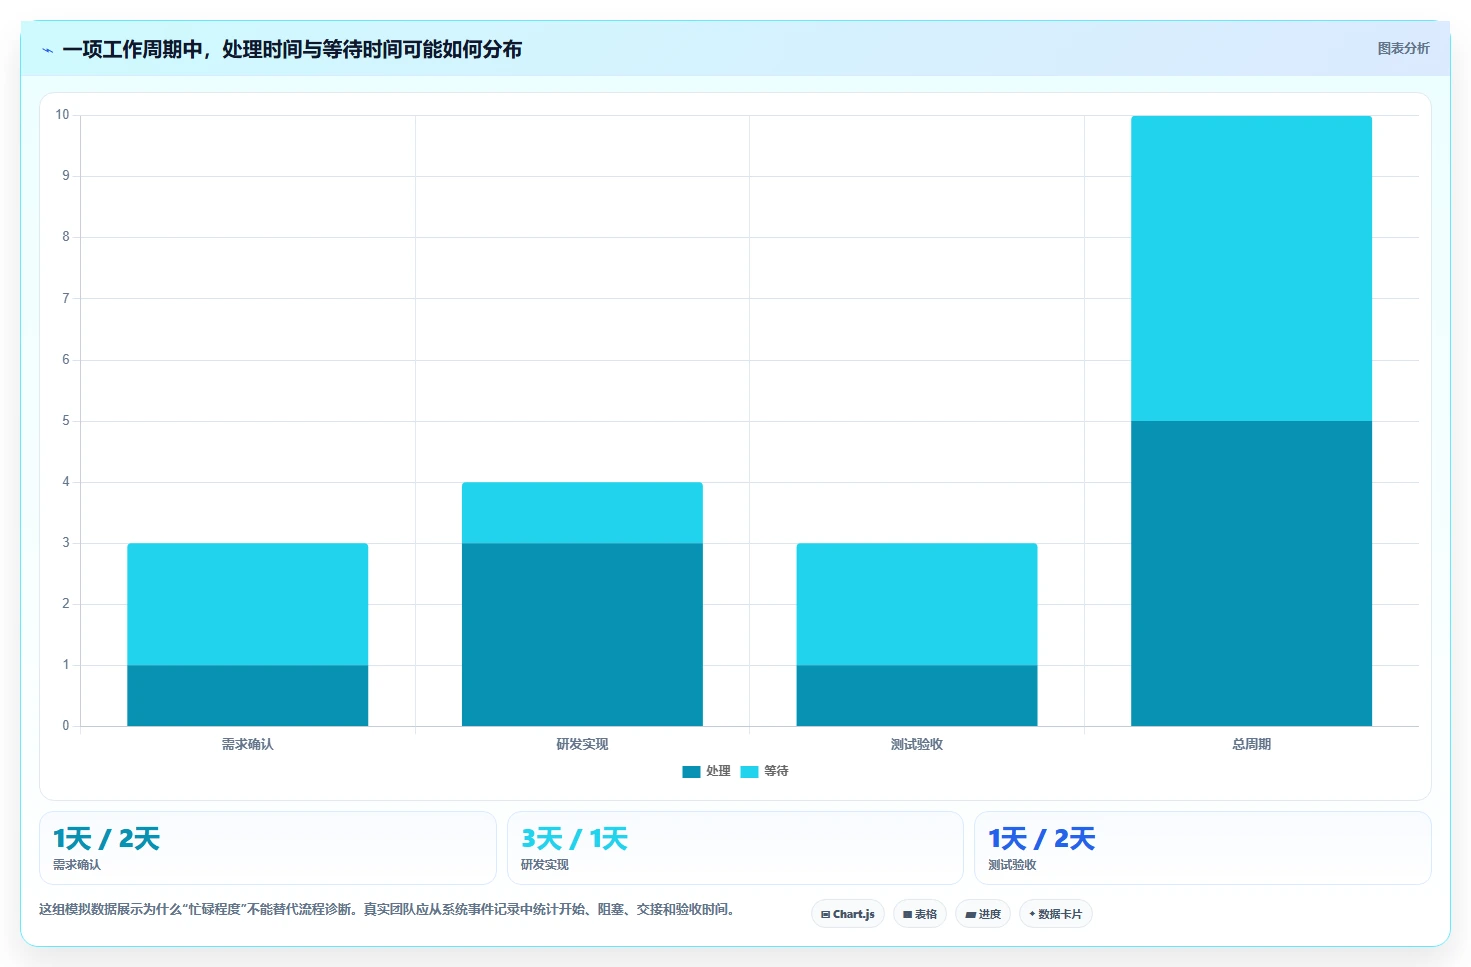Click the 表格 tag
This screenshot has height=967, width=1471.
point(920,914)
